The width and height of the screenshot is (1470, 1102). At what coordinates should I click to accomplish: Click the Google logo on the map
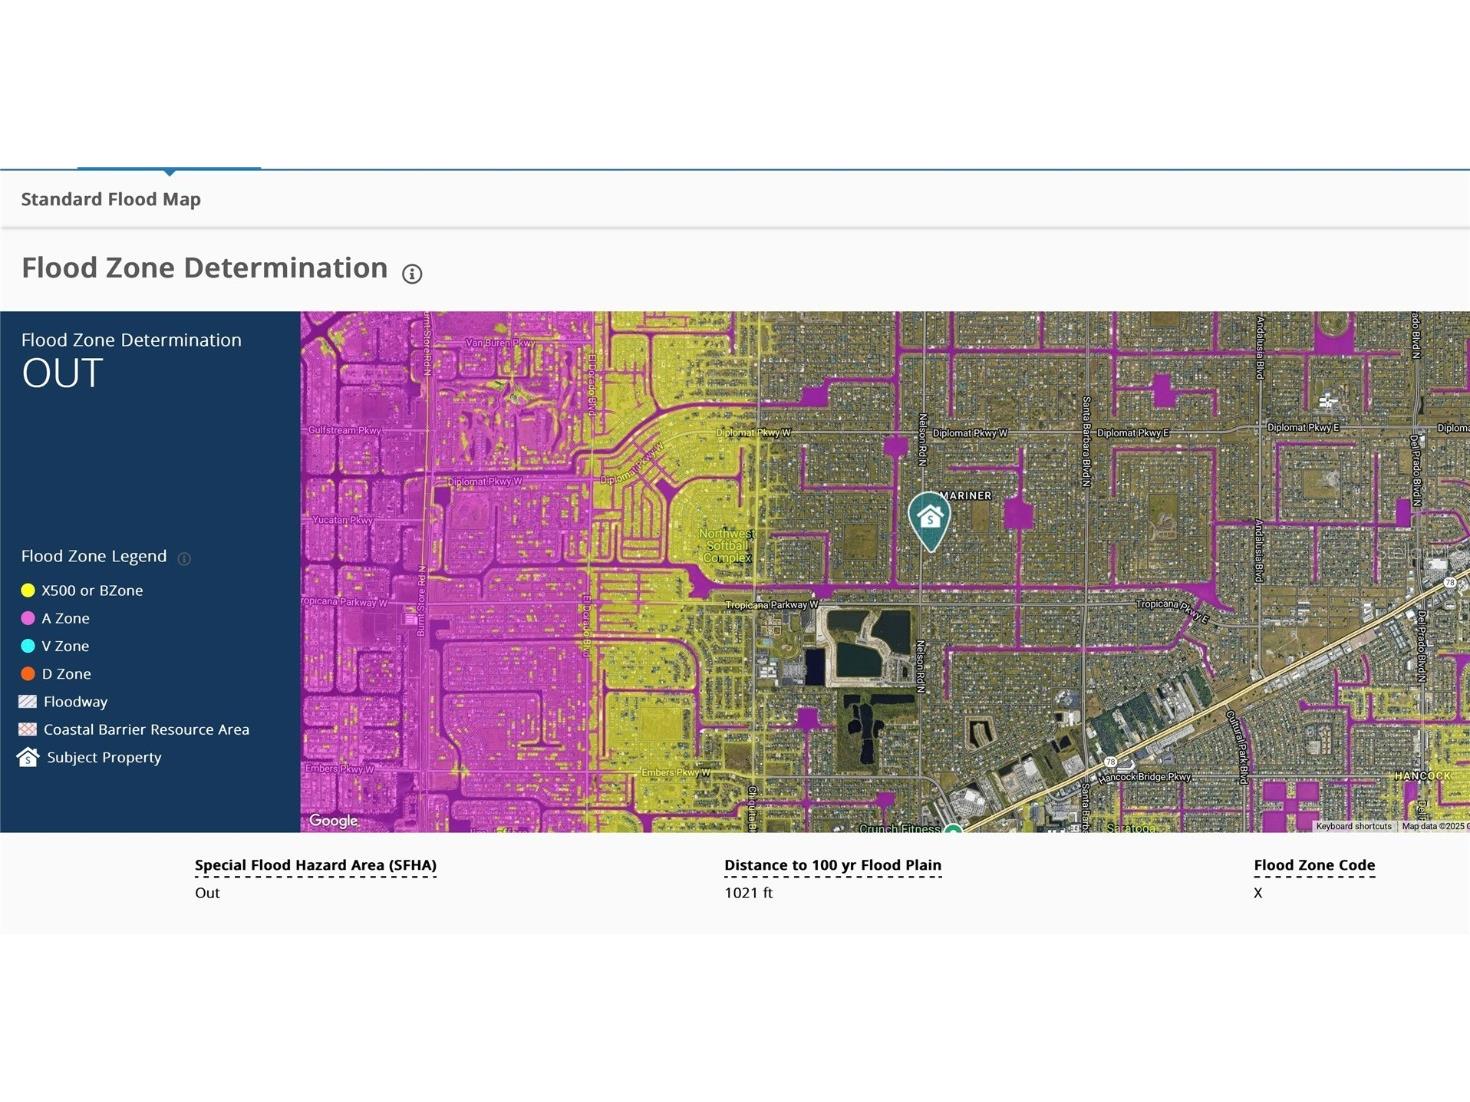pos(333,821)
